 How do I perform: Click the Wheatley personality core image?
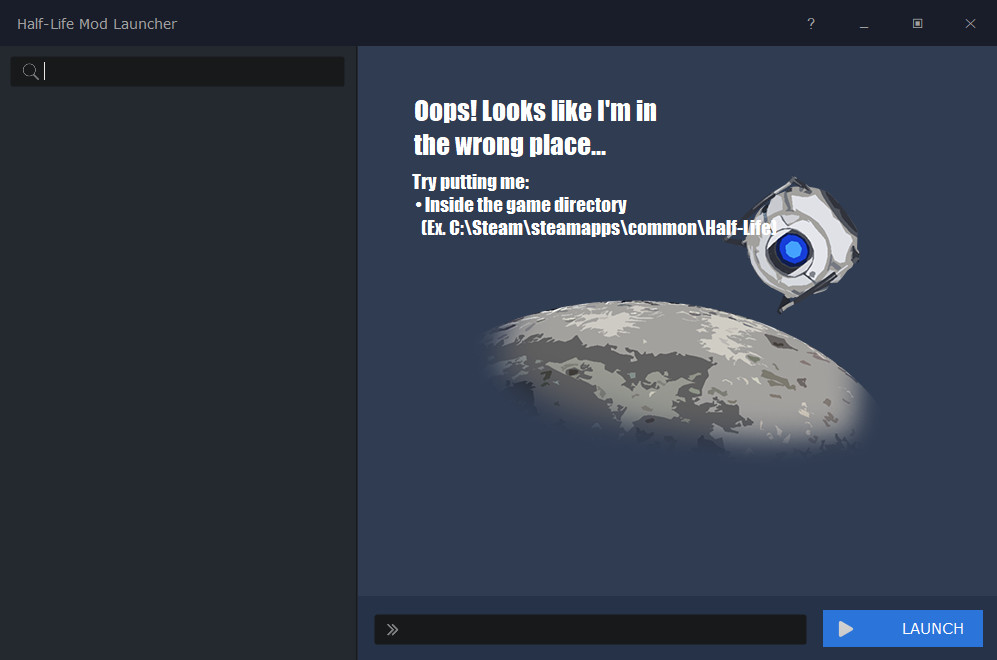800,240
